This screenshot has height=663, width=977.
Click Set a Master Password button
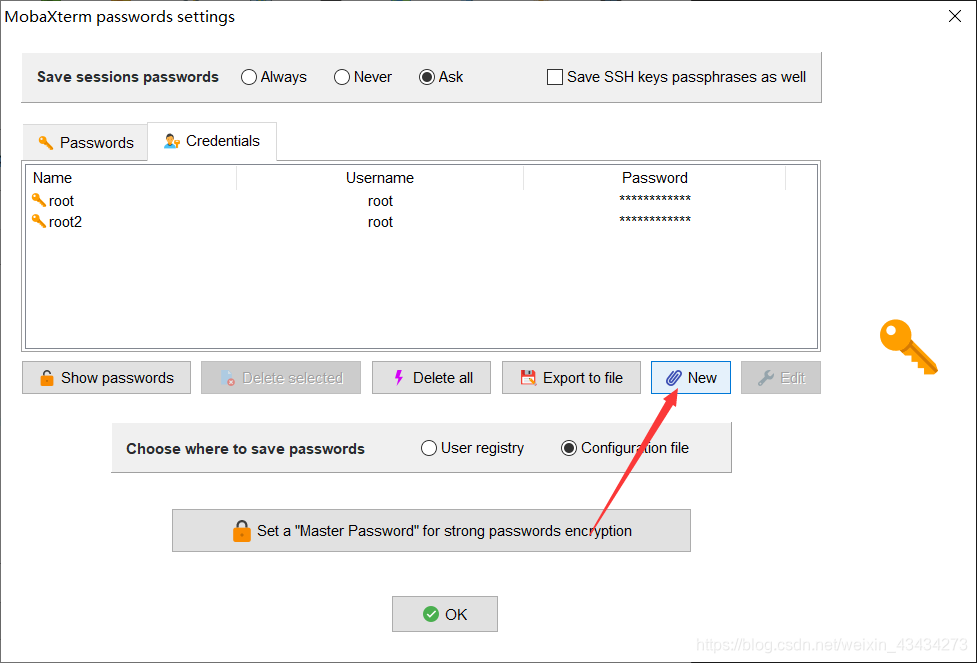[431, 531]
